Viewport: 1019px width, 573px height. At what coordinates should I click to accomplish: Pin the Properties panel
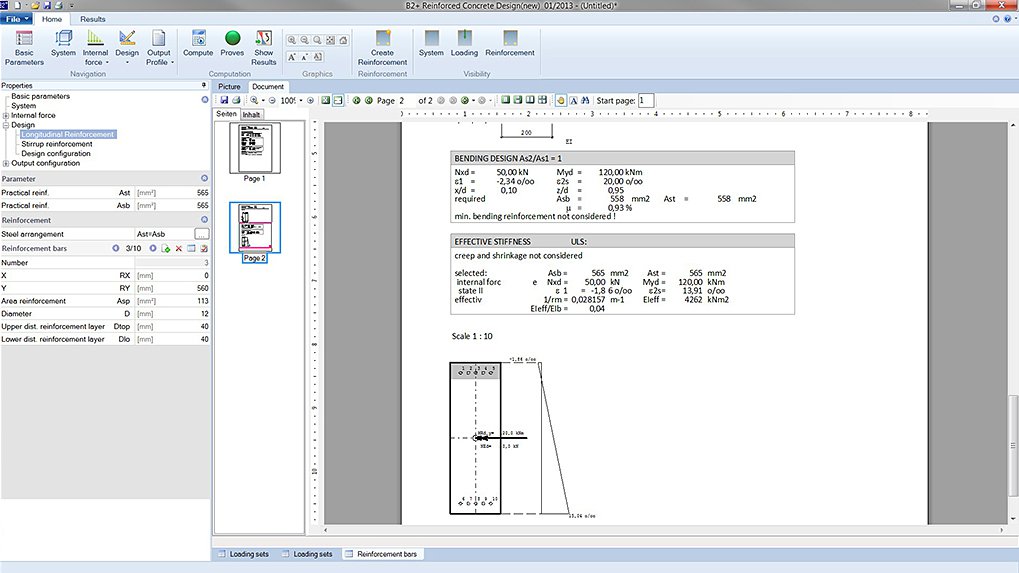[x=203, y=85]
